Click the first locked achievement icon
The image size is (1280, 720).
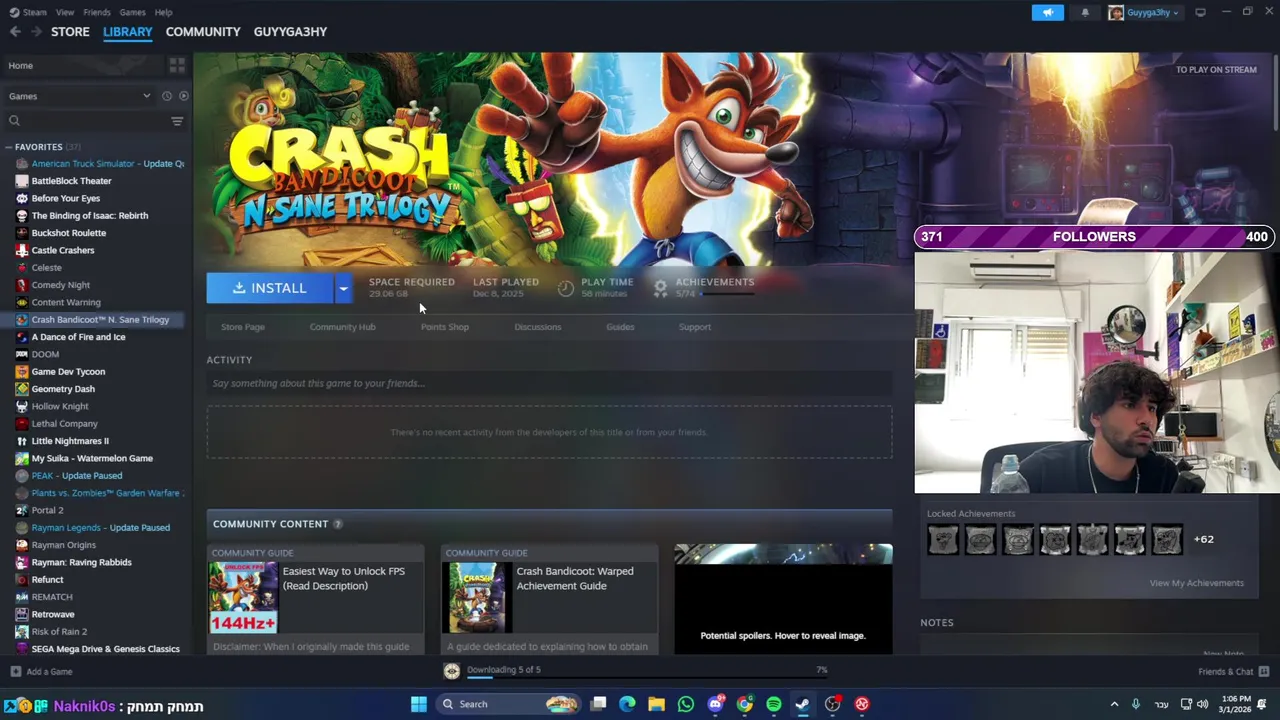click(x=943, y=540)
